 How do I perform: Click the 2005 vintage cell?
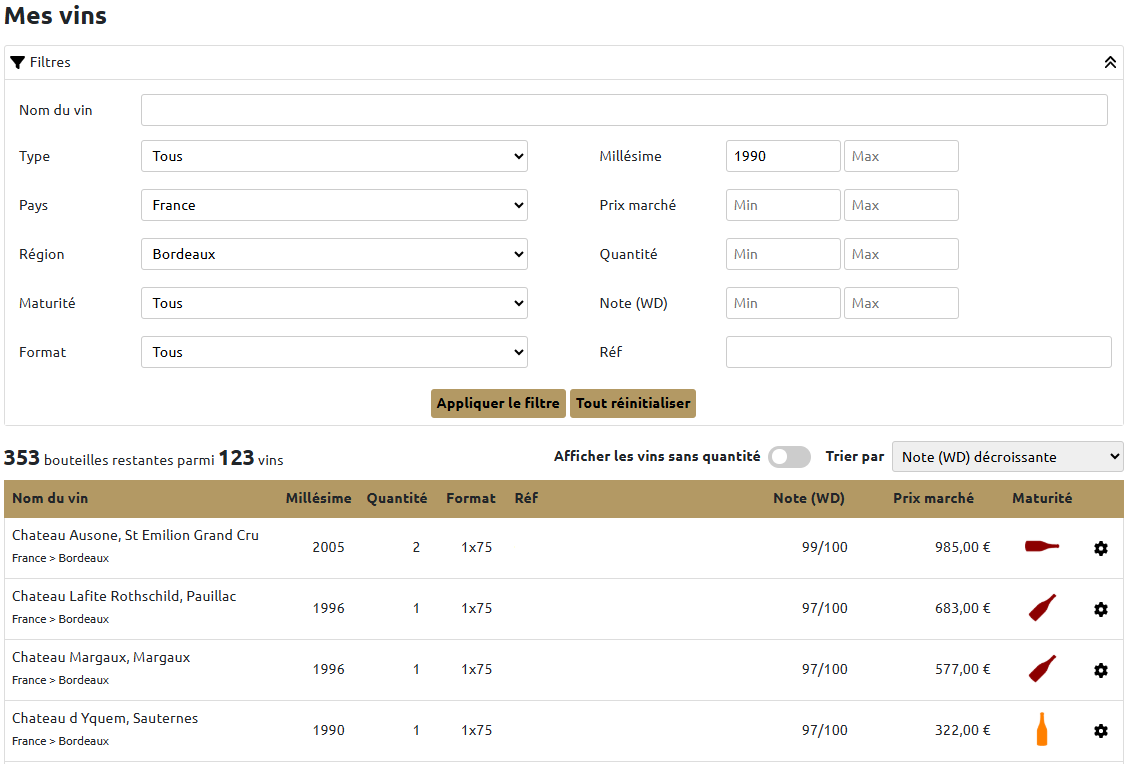pos(328,547)
